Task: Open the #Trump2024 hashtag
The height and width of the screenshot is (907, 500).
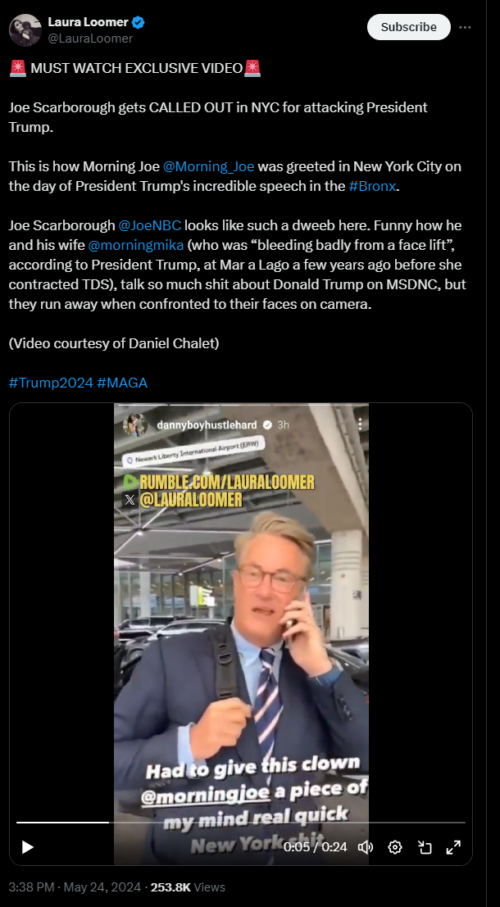Action: 51,382
